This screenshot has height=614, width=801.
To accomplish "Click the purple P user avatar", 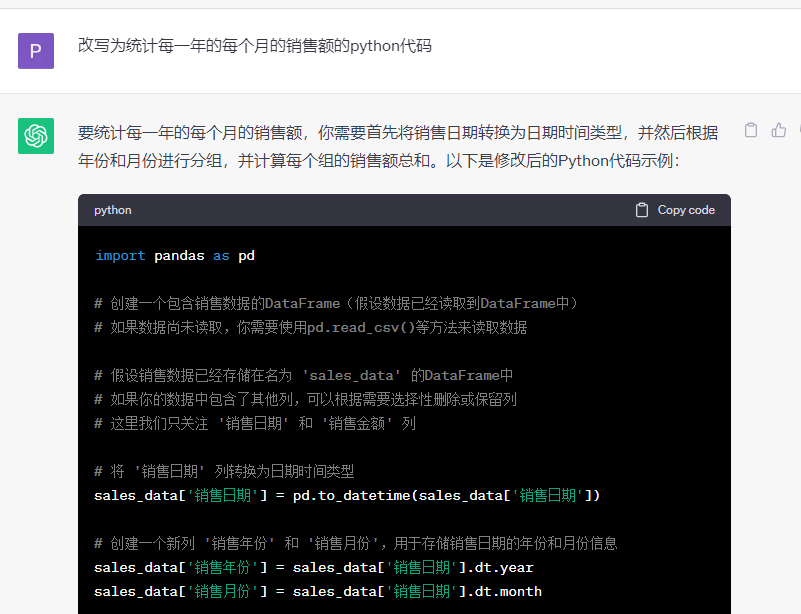I will coord(36,50).
